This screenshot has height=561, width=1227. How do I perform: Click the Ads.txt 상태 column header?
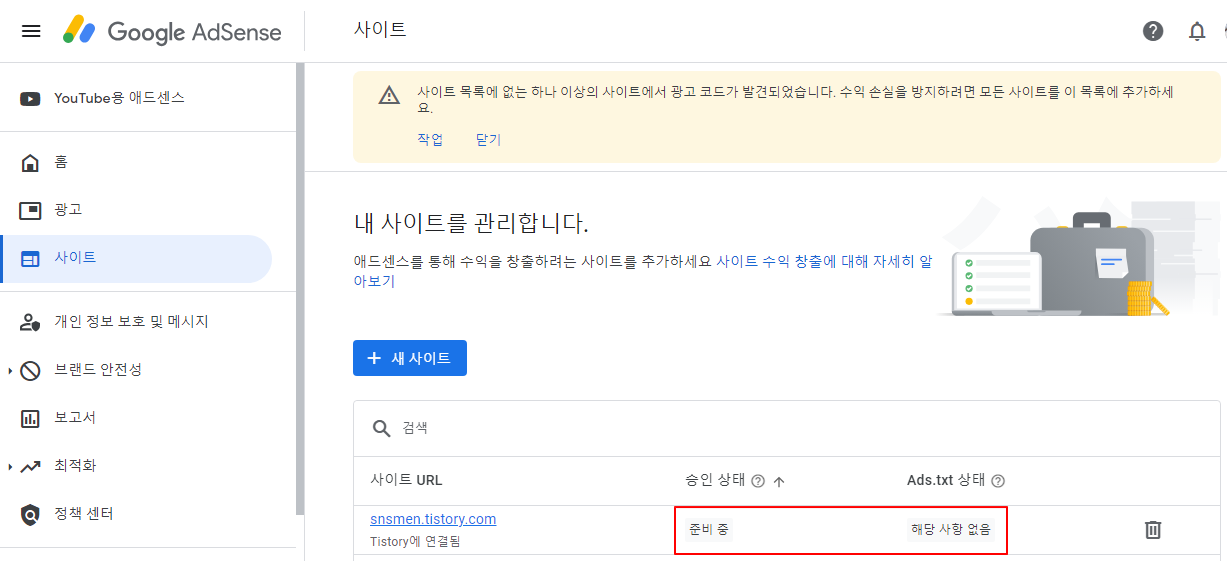pos(946,481)
